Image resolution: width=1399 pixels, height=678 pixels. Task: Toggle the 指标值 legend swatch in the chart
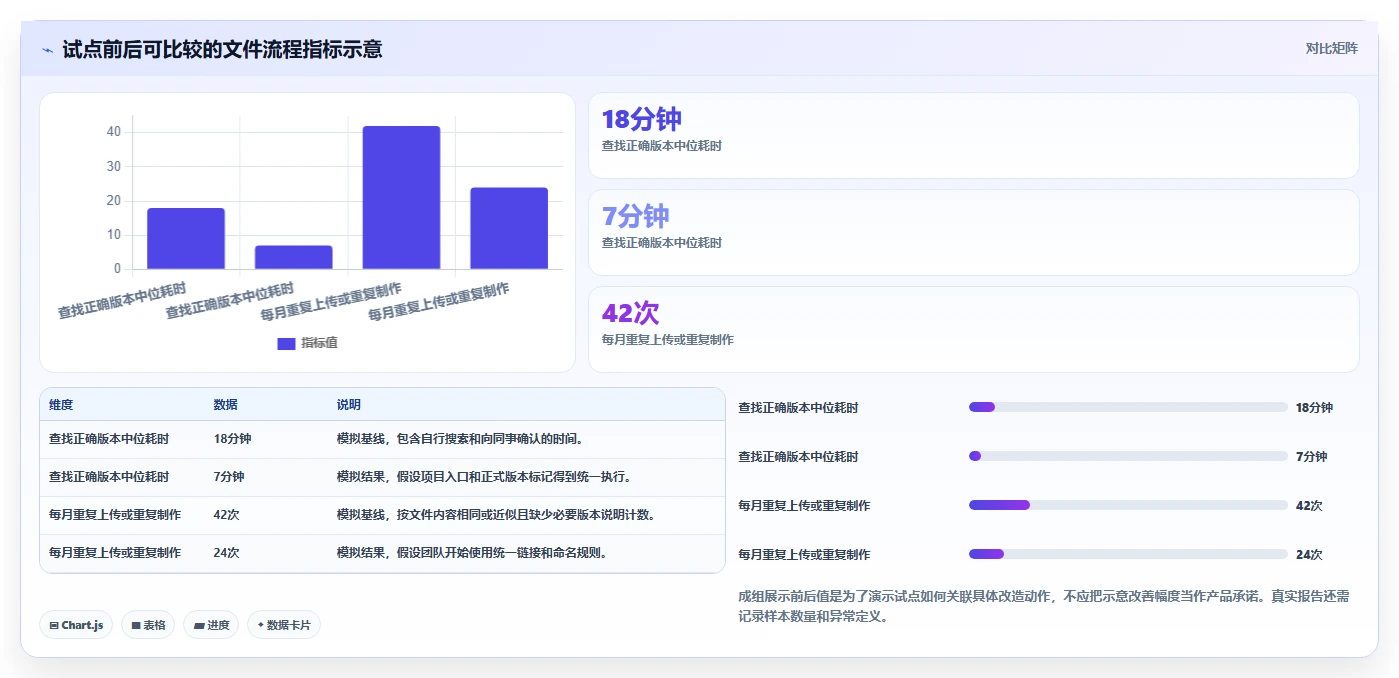(286, 343)
